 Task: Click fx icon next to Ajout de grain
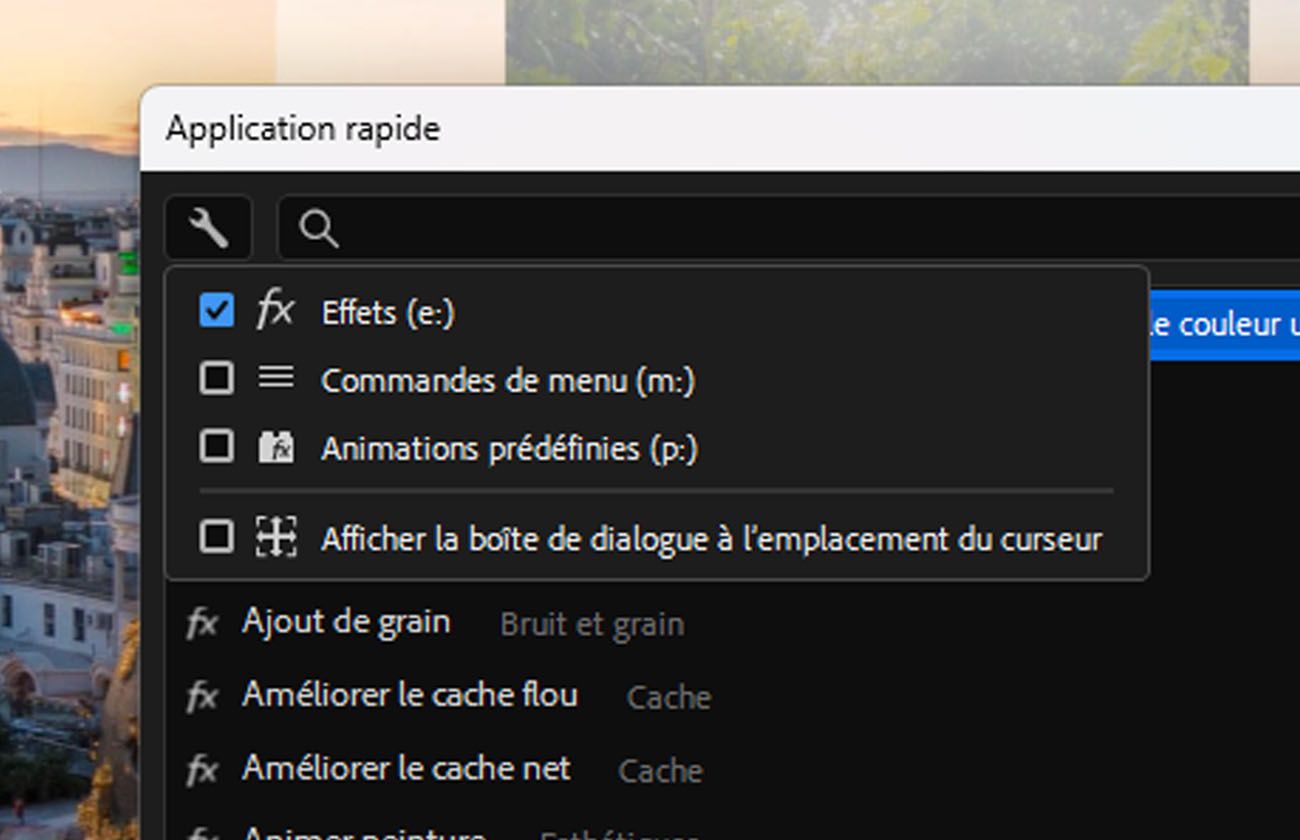pyautogui.click(x=202, y=624)
